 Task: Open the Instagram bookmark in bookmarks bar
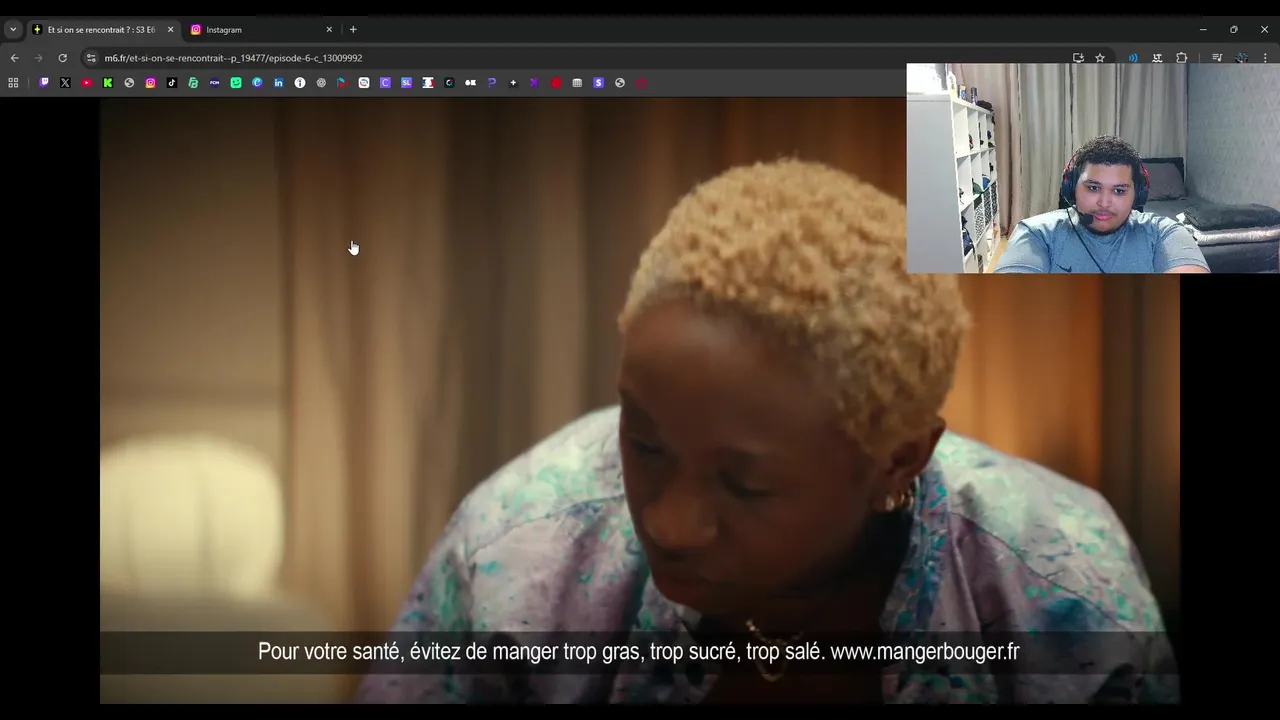[150, 83]
